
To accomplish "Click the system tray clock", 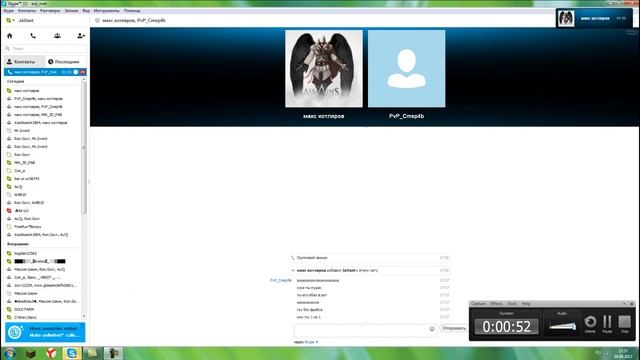I will click(623, 353).
